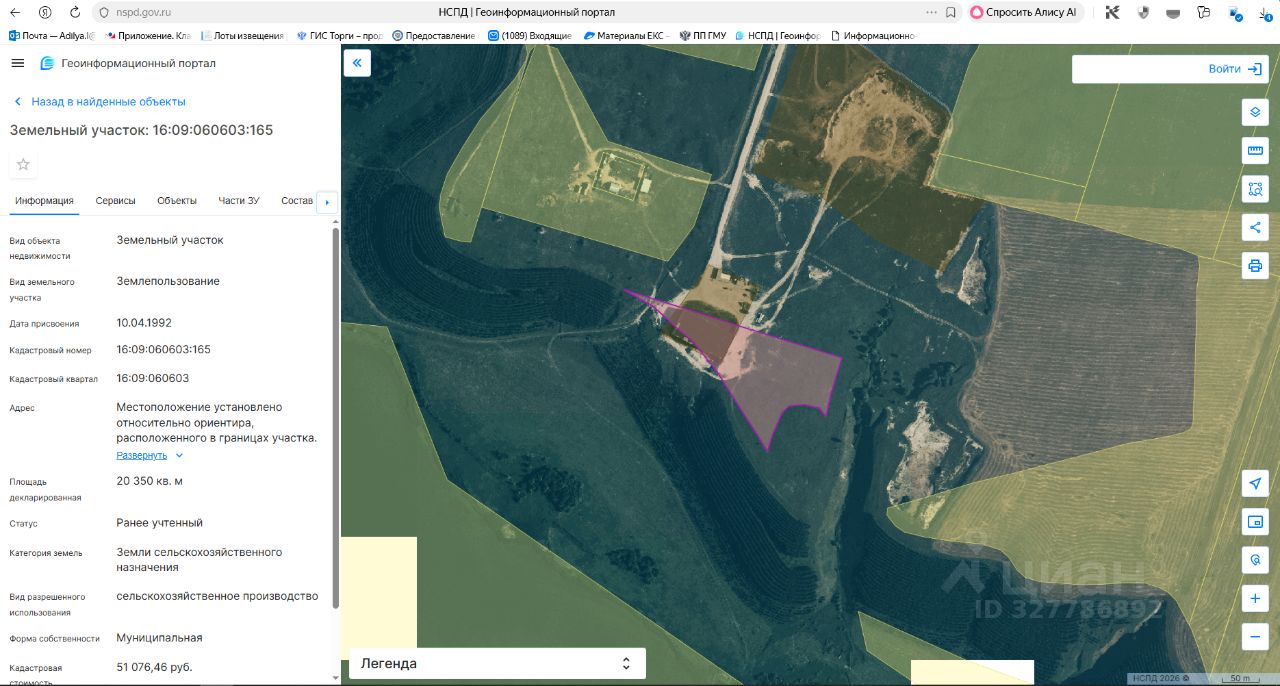Image resolution: width=1280 pixels, height=686 pixels.
Task: Add parcel to favorites with star icon
Action: click(x=23, y=164)
